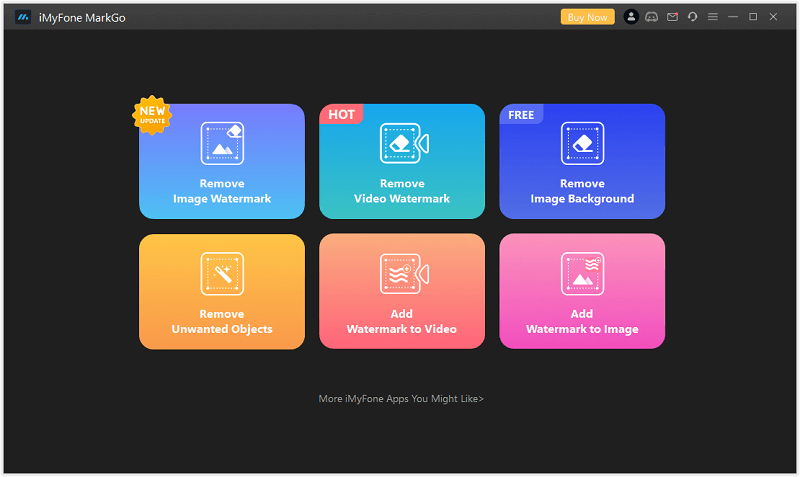Click the customer support headset icon
Viewport: 800px width, 477px height.
coord(692,17)
